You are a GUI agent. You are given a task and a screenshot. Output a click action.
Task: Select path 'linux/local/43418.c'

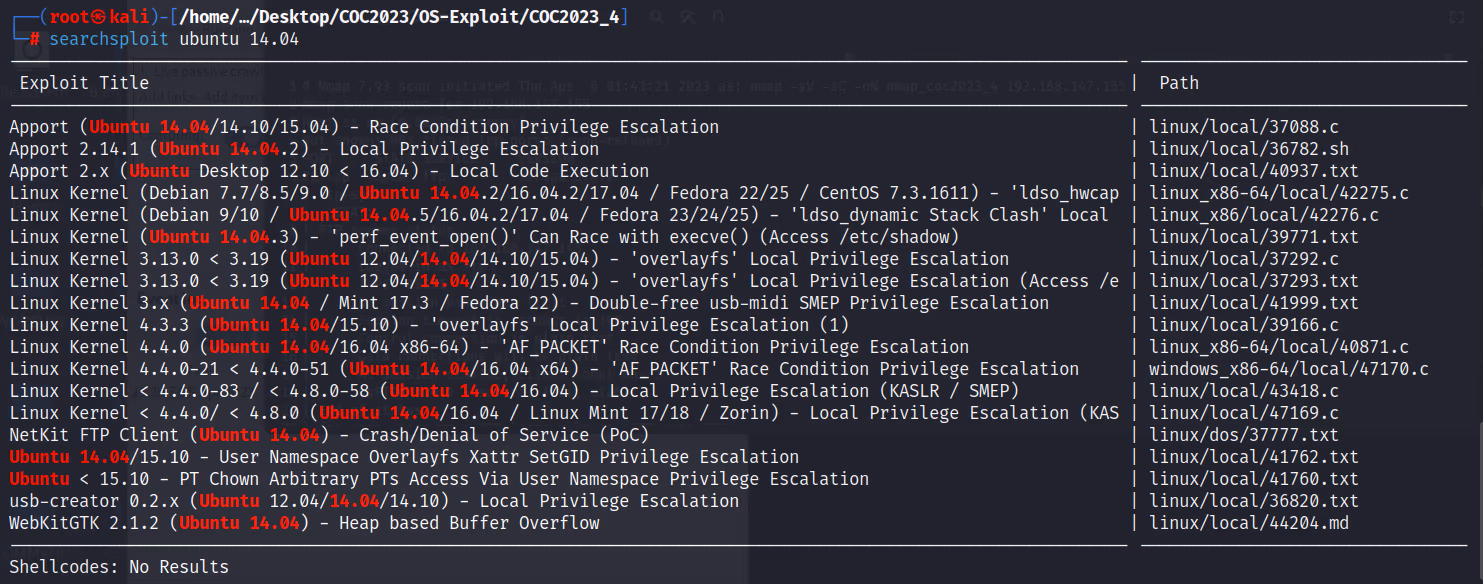point(1244,391)
